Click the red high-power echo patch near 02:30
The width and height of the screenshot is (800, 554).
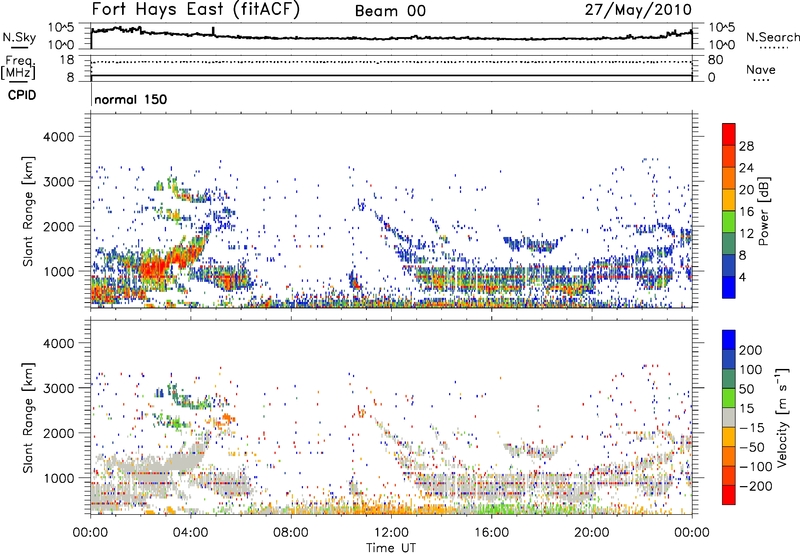[153, 267]
